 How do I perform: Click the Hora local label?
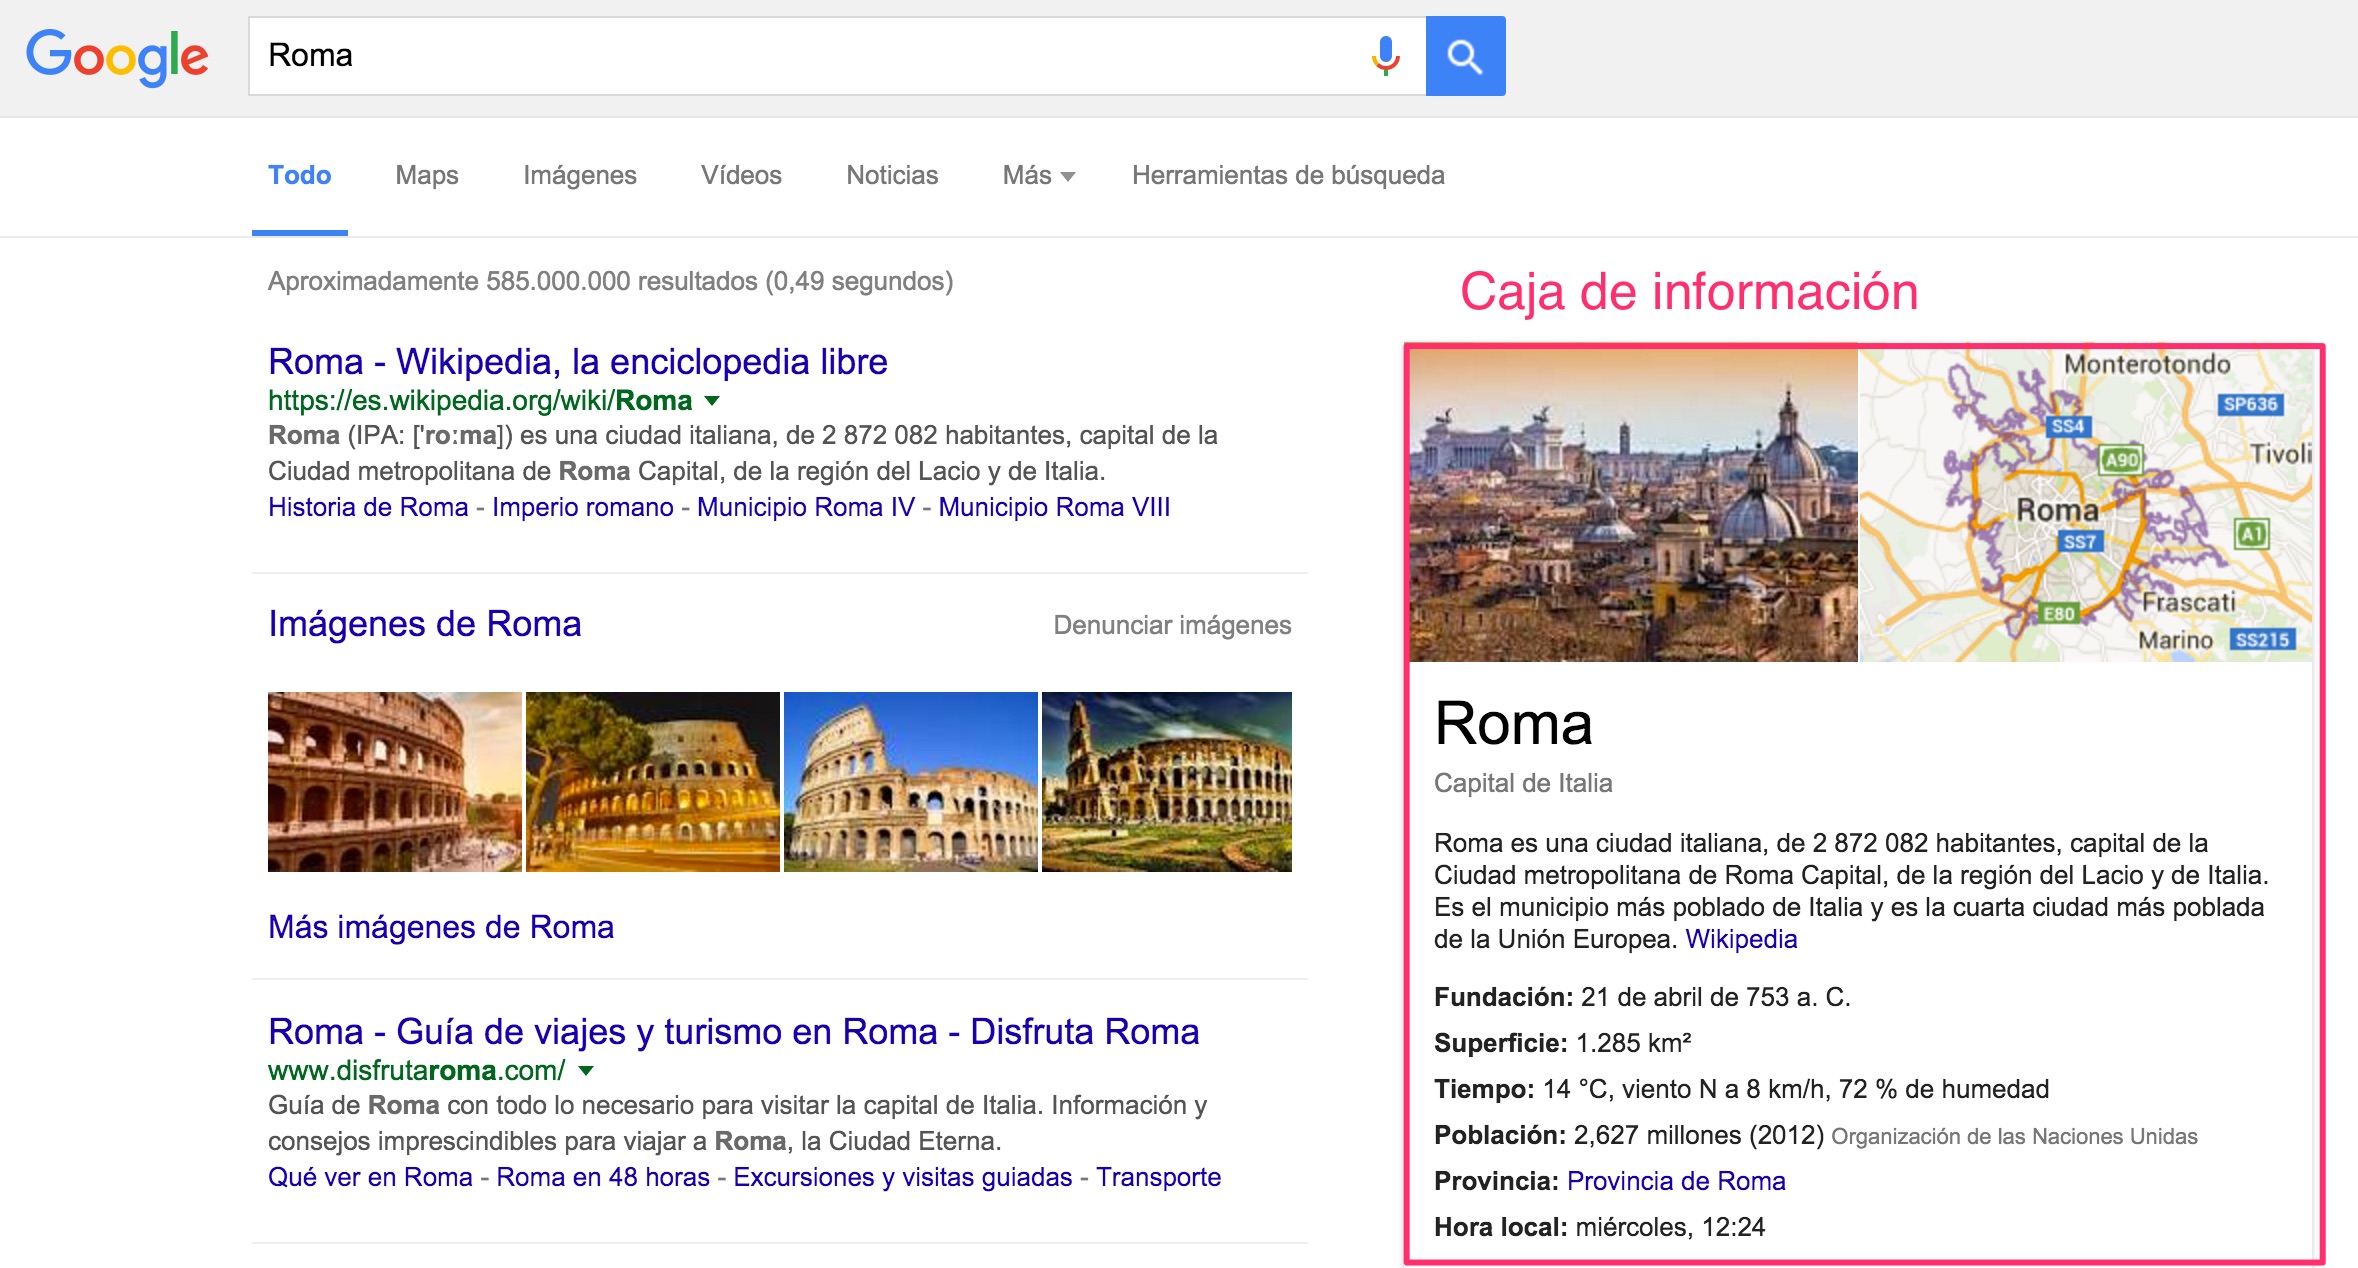tap(1500, 1227)
